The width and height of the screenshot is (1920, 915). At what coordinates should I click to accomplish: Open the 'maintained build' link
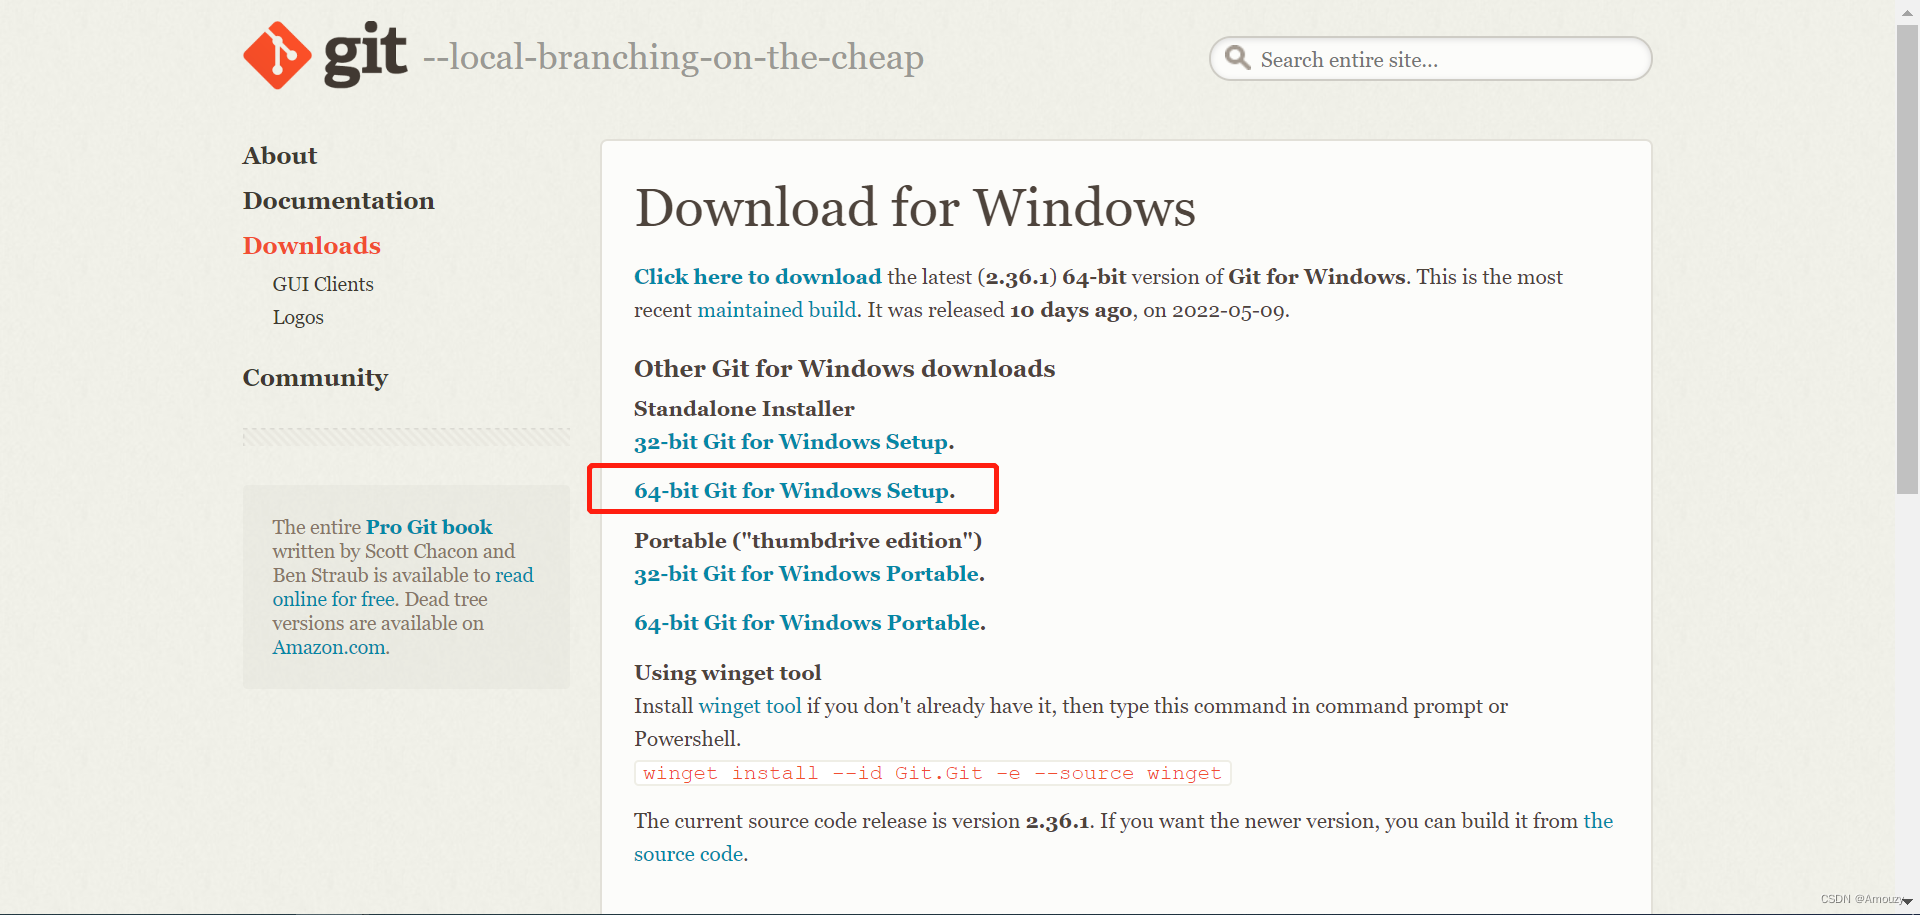[777, 310]
